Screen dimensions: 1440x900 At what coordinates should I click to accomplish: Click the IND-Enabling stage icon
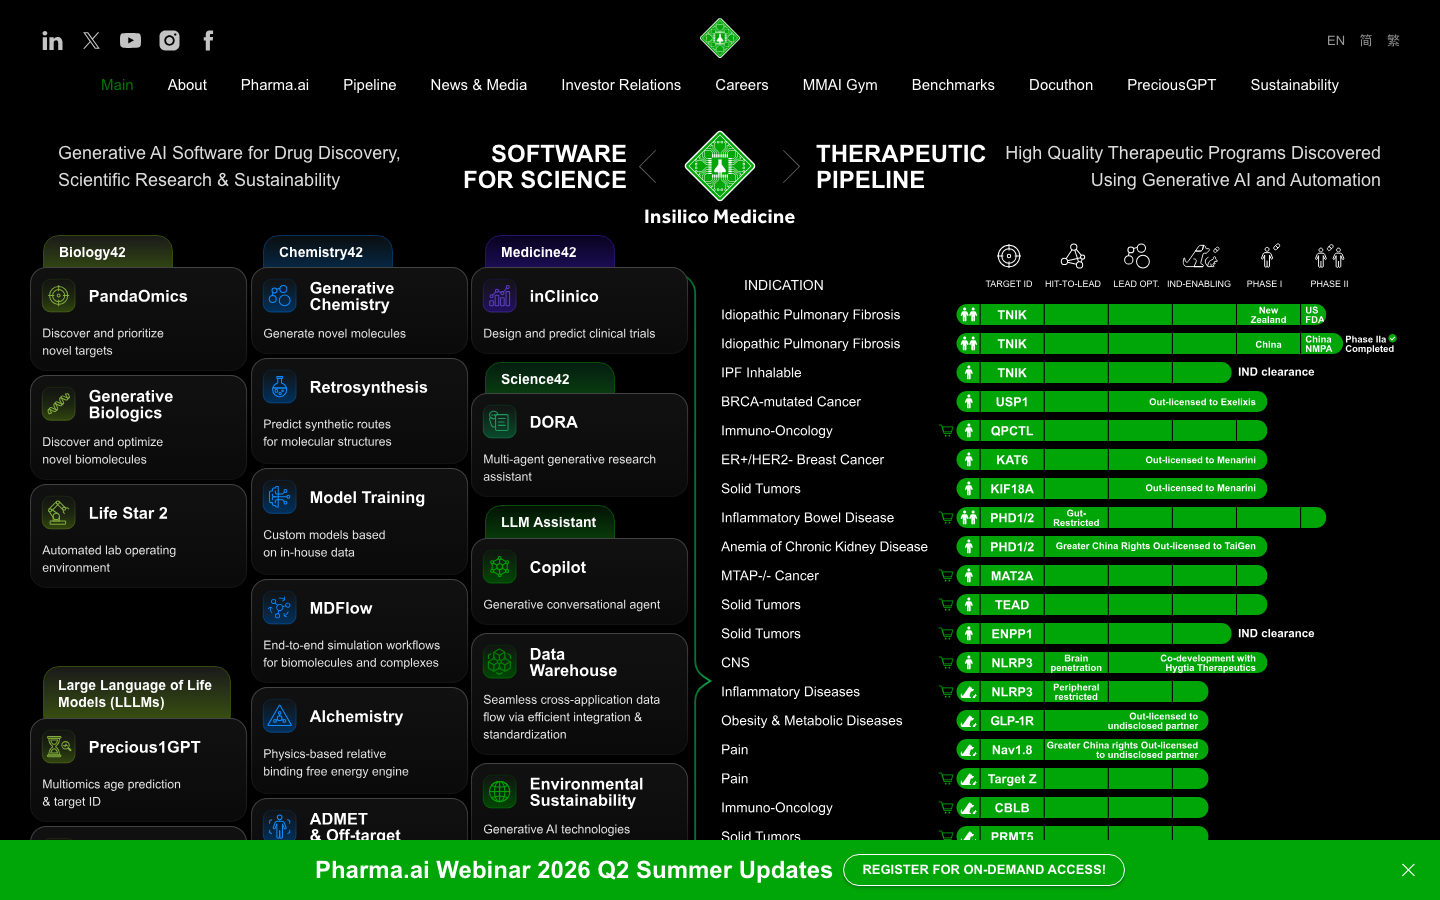1200,256
